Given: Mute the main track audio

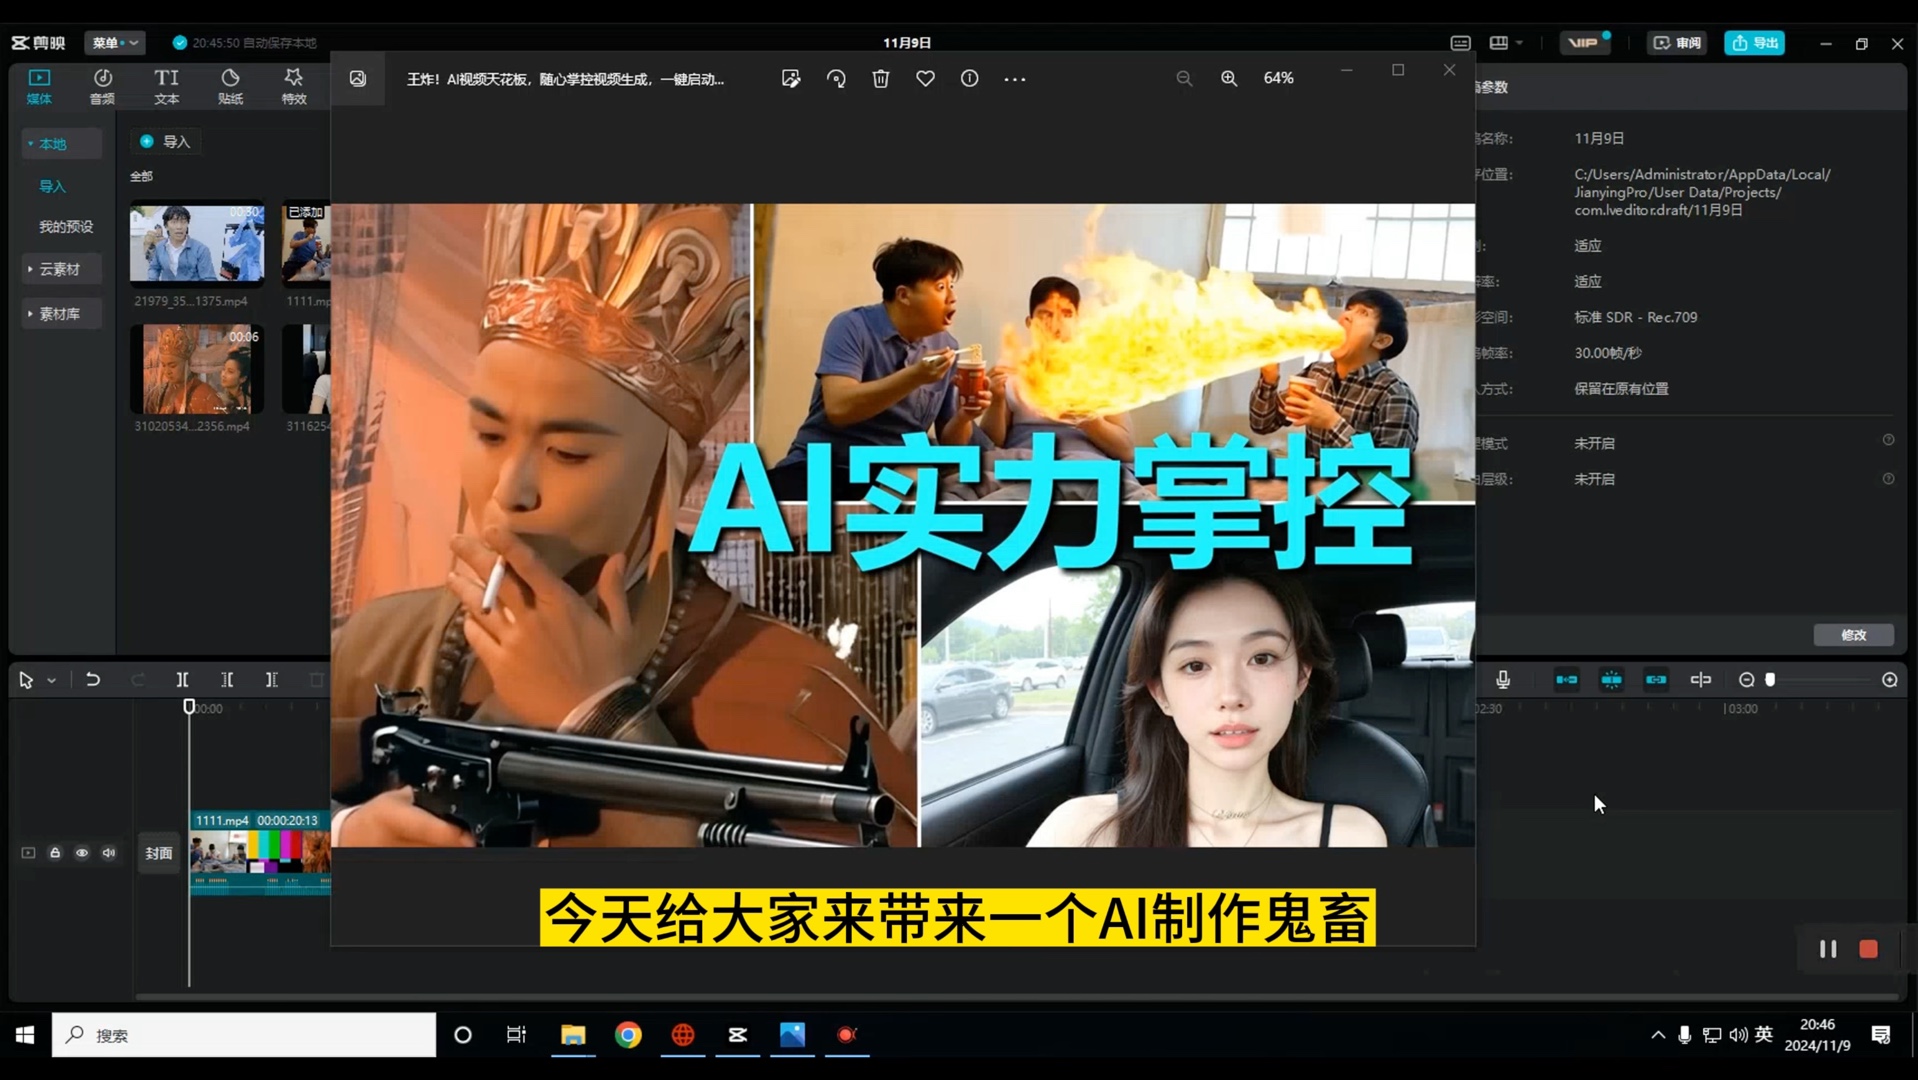Looking at the screenshot, I should click(x=109, y=853).
